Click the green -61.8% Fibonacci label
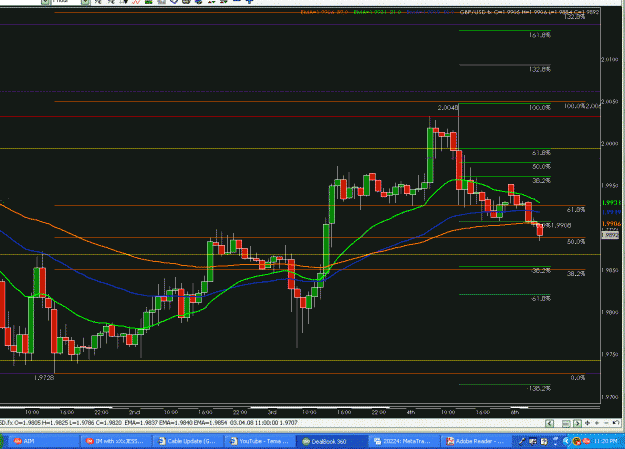The width and height of the screenshot is (625, 449). (x=540, y=298)
